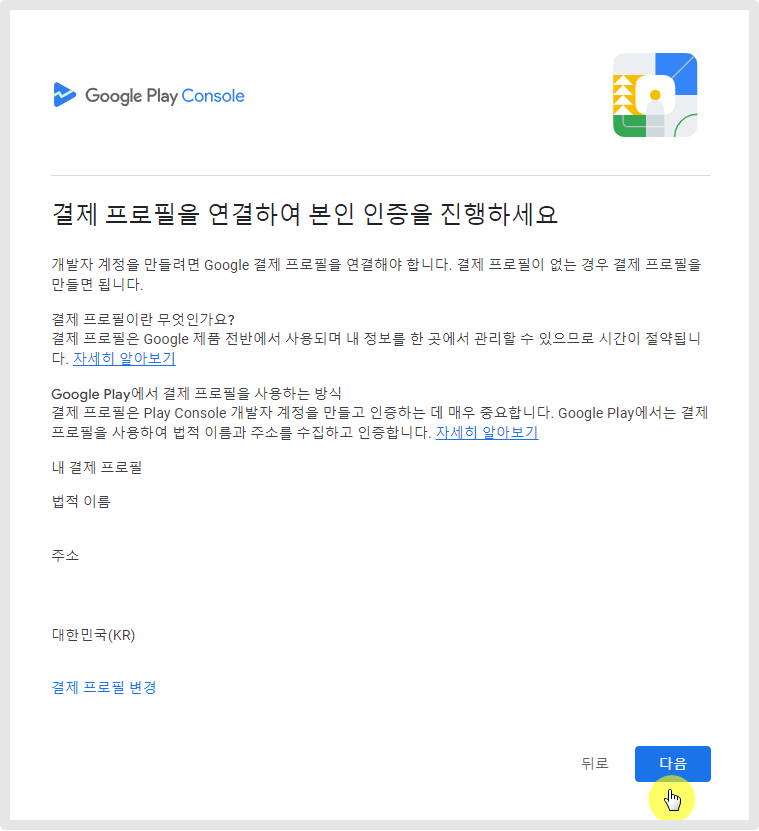The height and width of the screenshot is (831, 759).
Task: Click the colorful payments profile illustration
Action: click(x=655, y=95)
